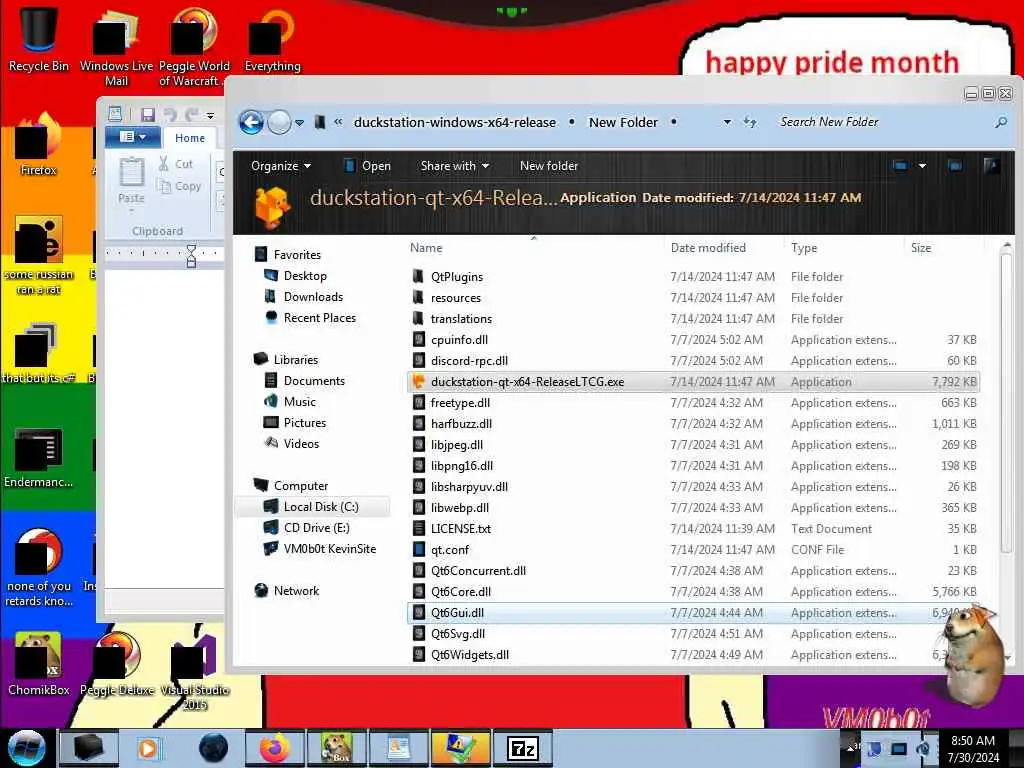Sort by the Name column header
Image resolution: width=1024 pixels, height=768 pixels.
426,248
